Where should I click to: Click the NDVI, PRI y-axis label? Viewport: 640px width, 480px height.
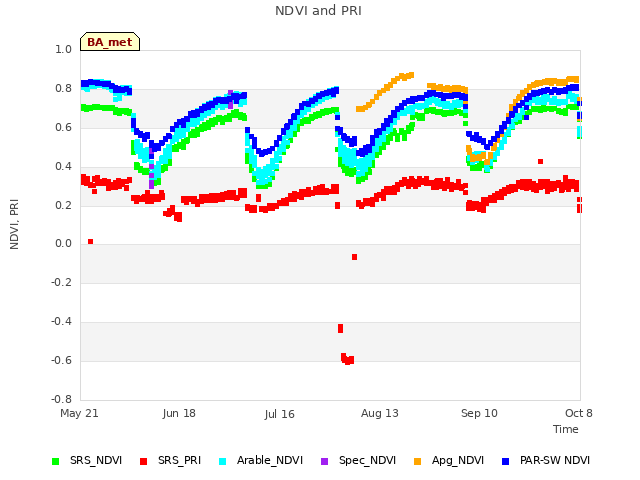(14, 224)
